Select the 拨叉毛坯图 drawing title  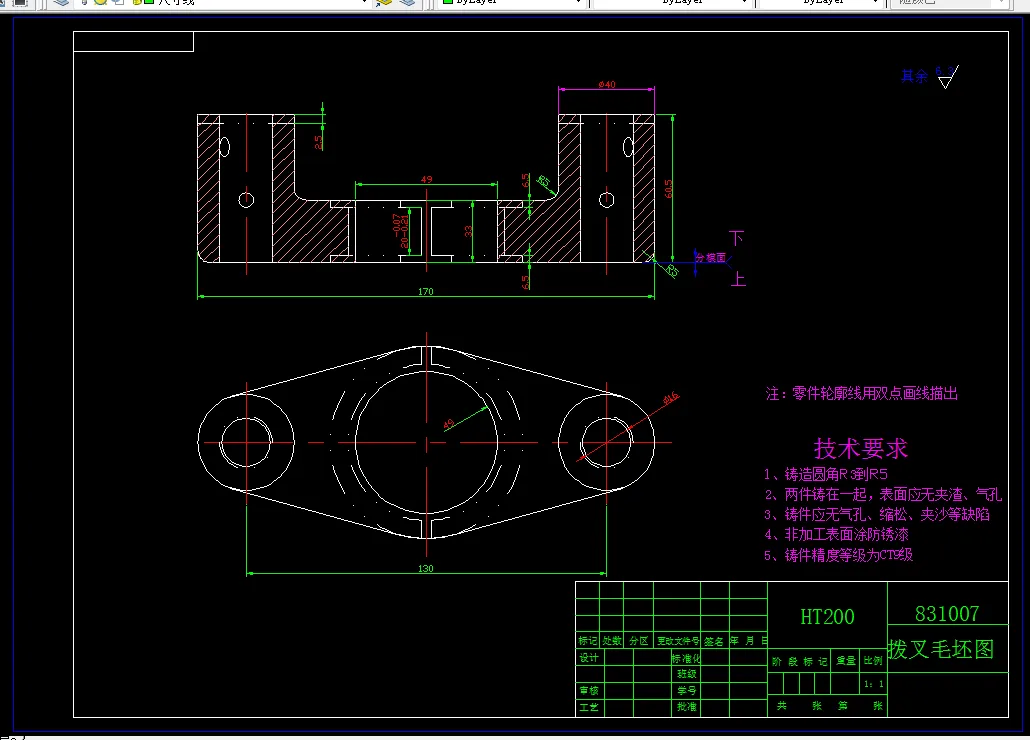(941, 649)
